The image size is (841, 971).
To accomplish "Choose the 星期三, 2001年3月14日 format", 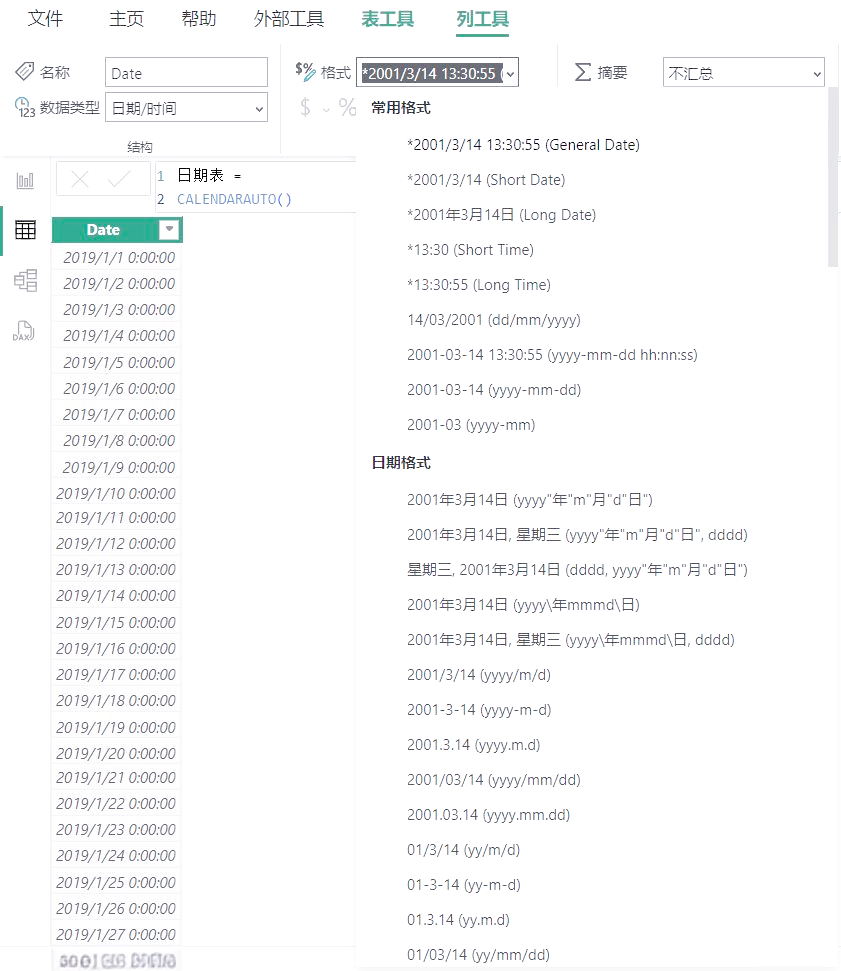I will pos(577,570).
